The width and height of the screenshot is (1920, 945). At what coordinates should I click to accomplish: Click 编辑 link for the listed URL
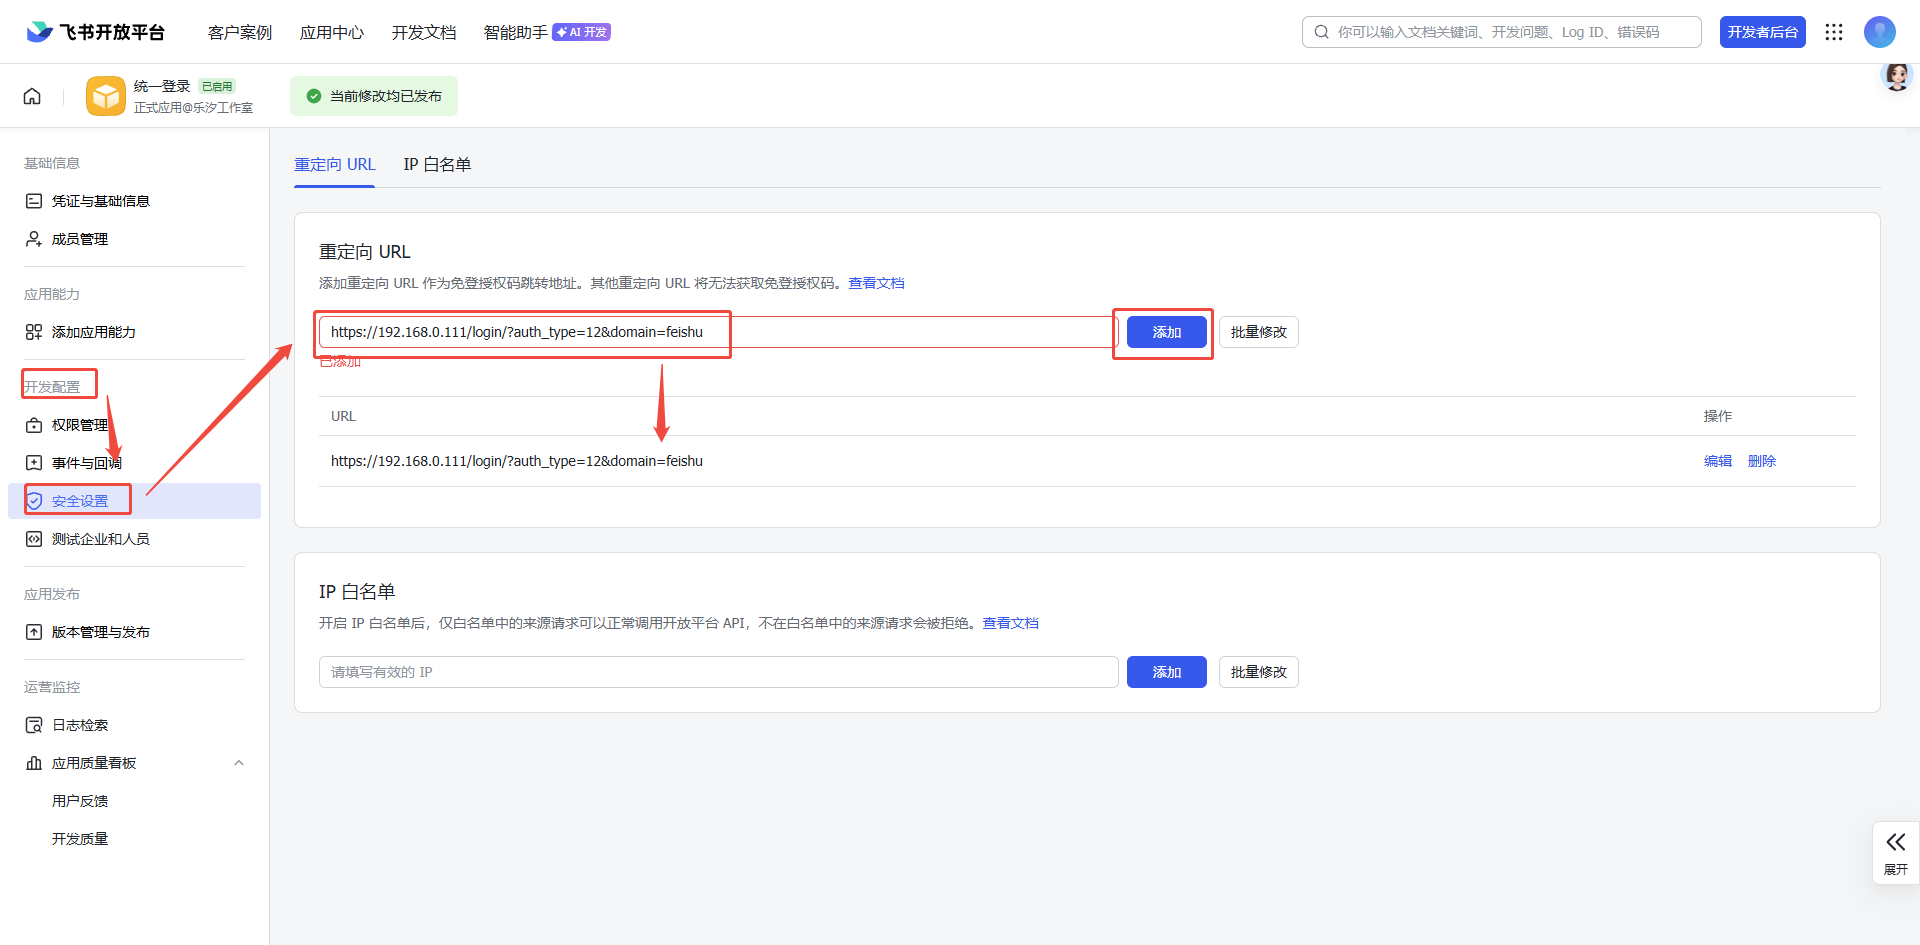pyautogui.click(x=1717, y=461)
